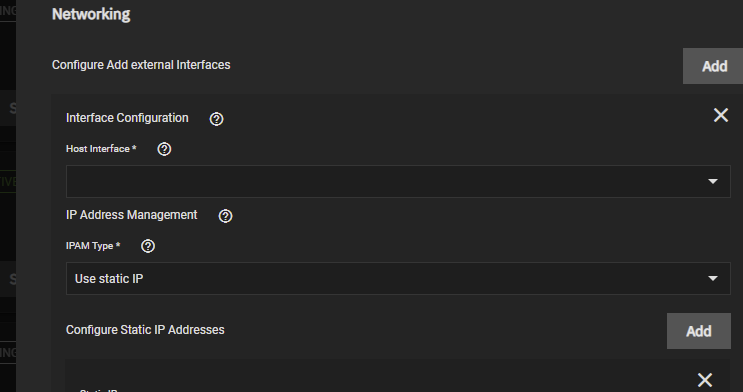Click the Networking section heading

91,14
